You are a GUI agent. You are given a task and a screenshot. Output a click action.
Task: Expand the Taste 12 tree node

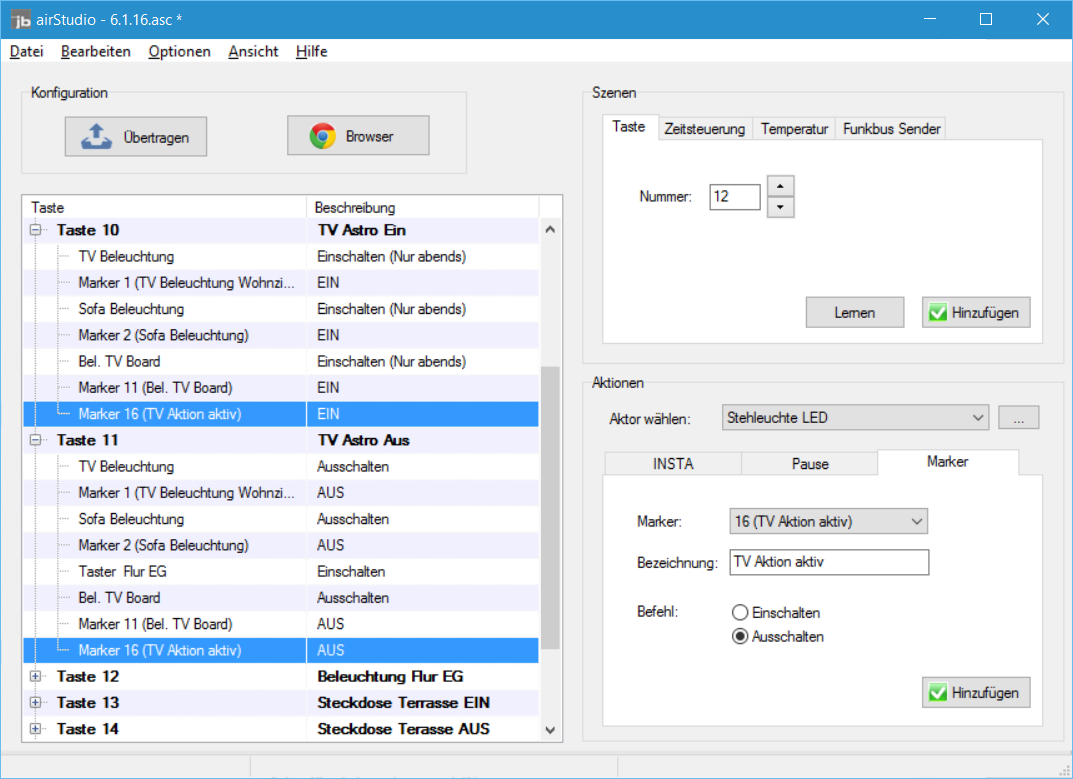[x=36, y=677]
